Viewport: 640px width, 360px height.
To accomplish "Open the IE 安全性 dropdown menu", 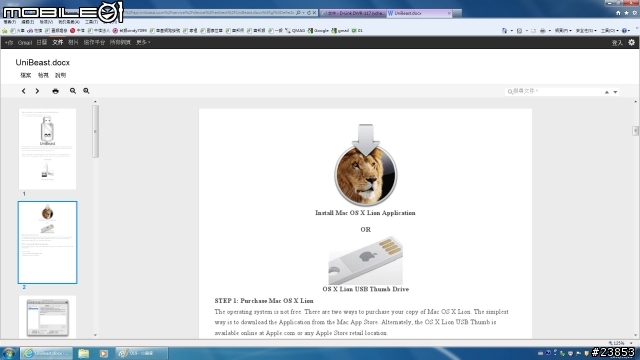I will [x=586, y=31].
